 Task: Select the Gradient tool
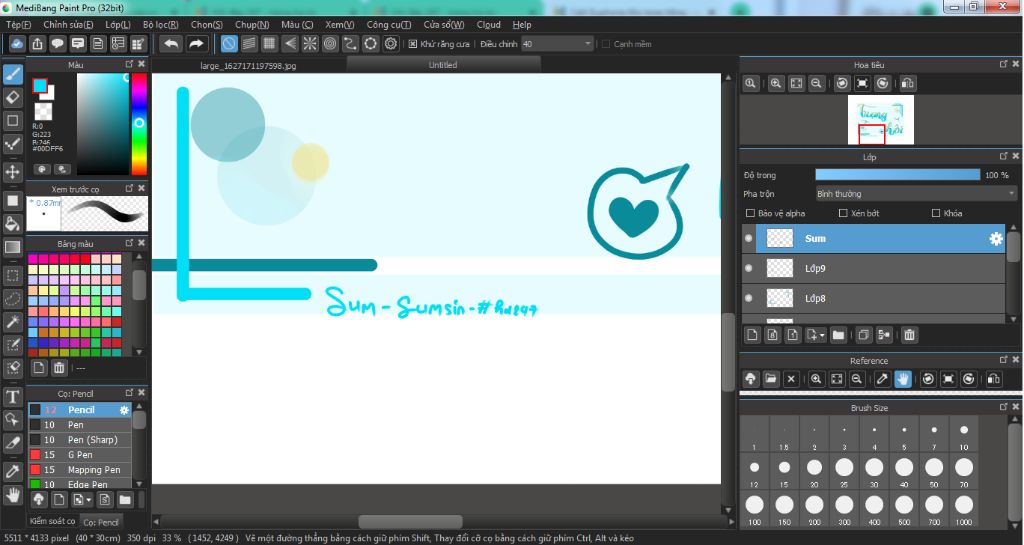12,247
